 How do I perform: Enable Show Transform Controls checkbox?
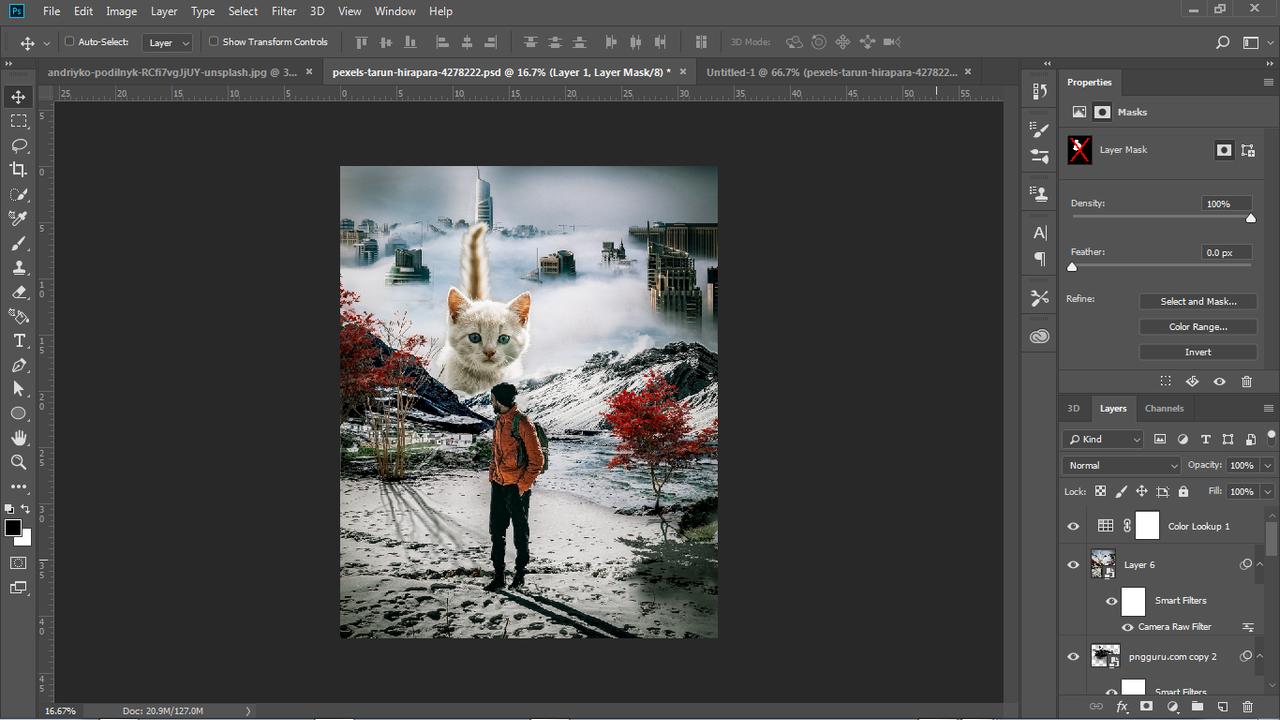pyautogui.click(x=213, y=42)
